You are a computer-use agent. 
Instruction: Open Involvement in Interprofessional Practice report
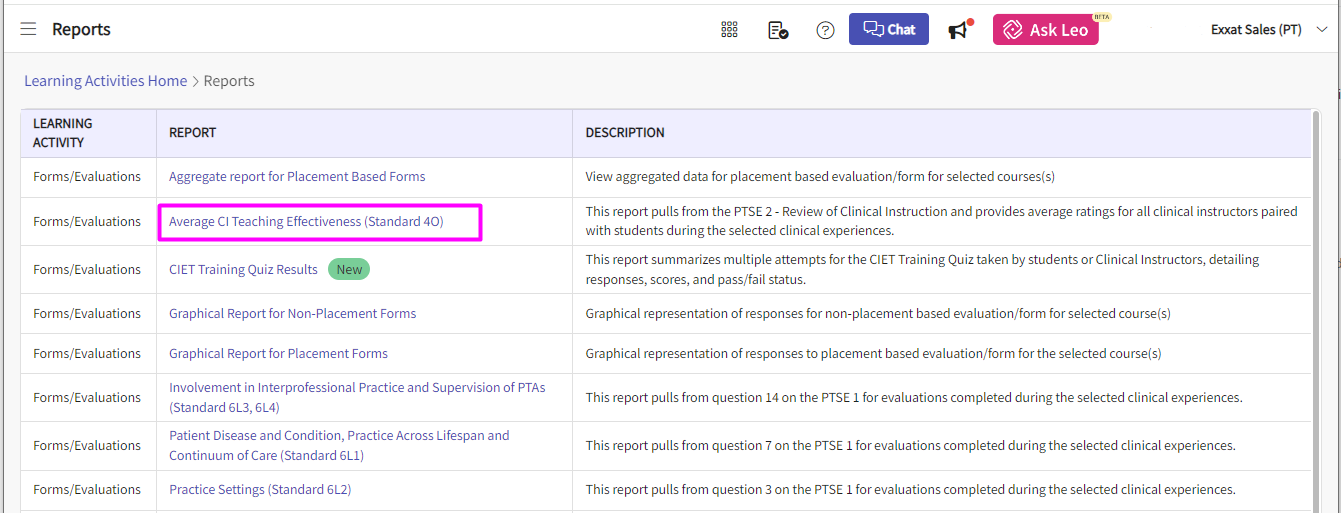coord(357,398)
